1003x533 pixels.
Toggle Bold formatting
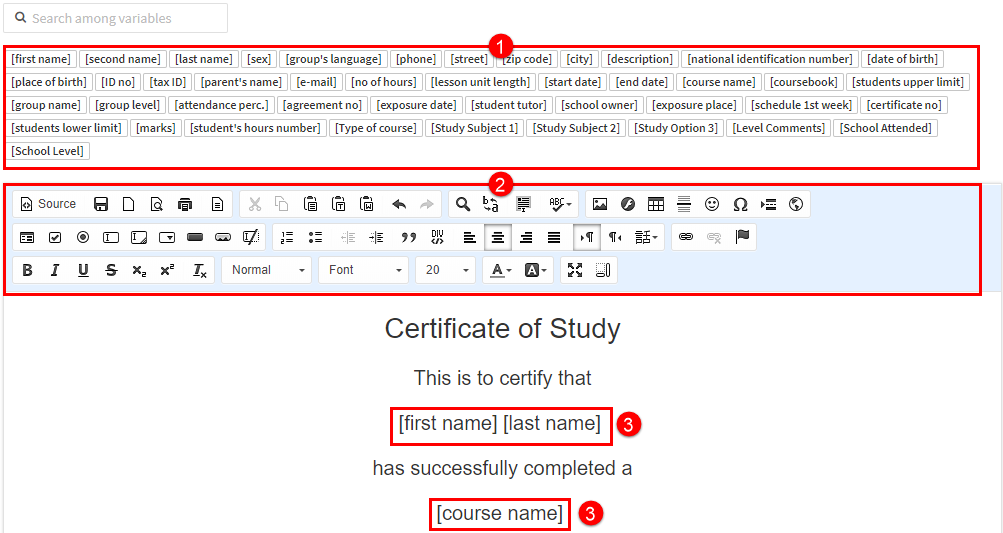coord(27,270)
